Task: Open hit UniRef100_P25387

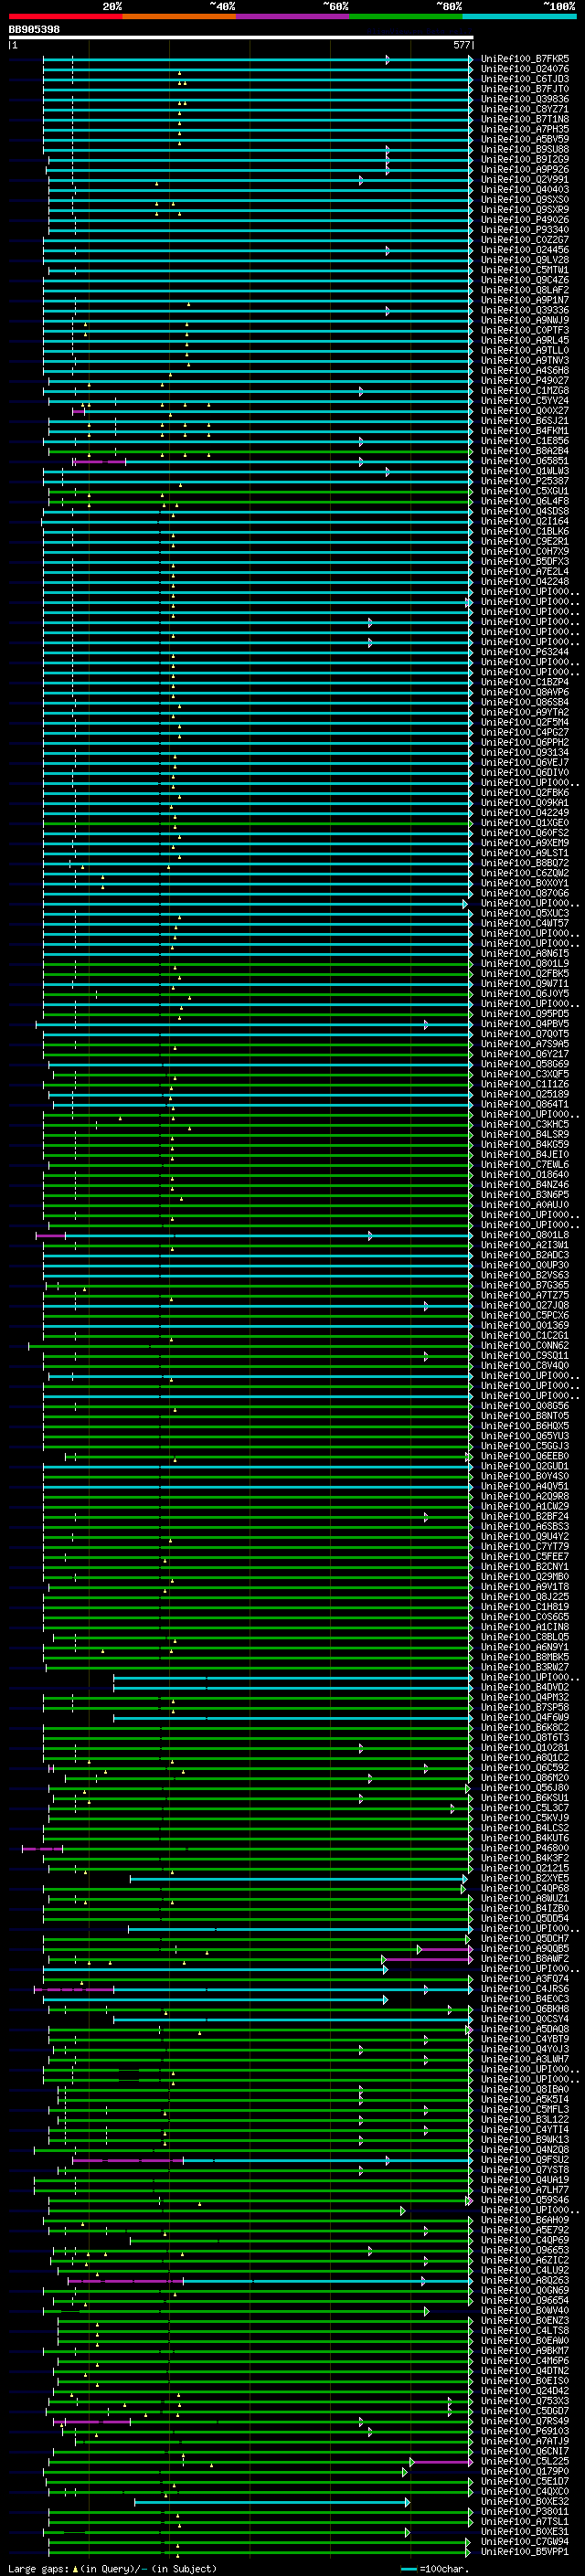Action: click(x=525, y=481)
